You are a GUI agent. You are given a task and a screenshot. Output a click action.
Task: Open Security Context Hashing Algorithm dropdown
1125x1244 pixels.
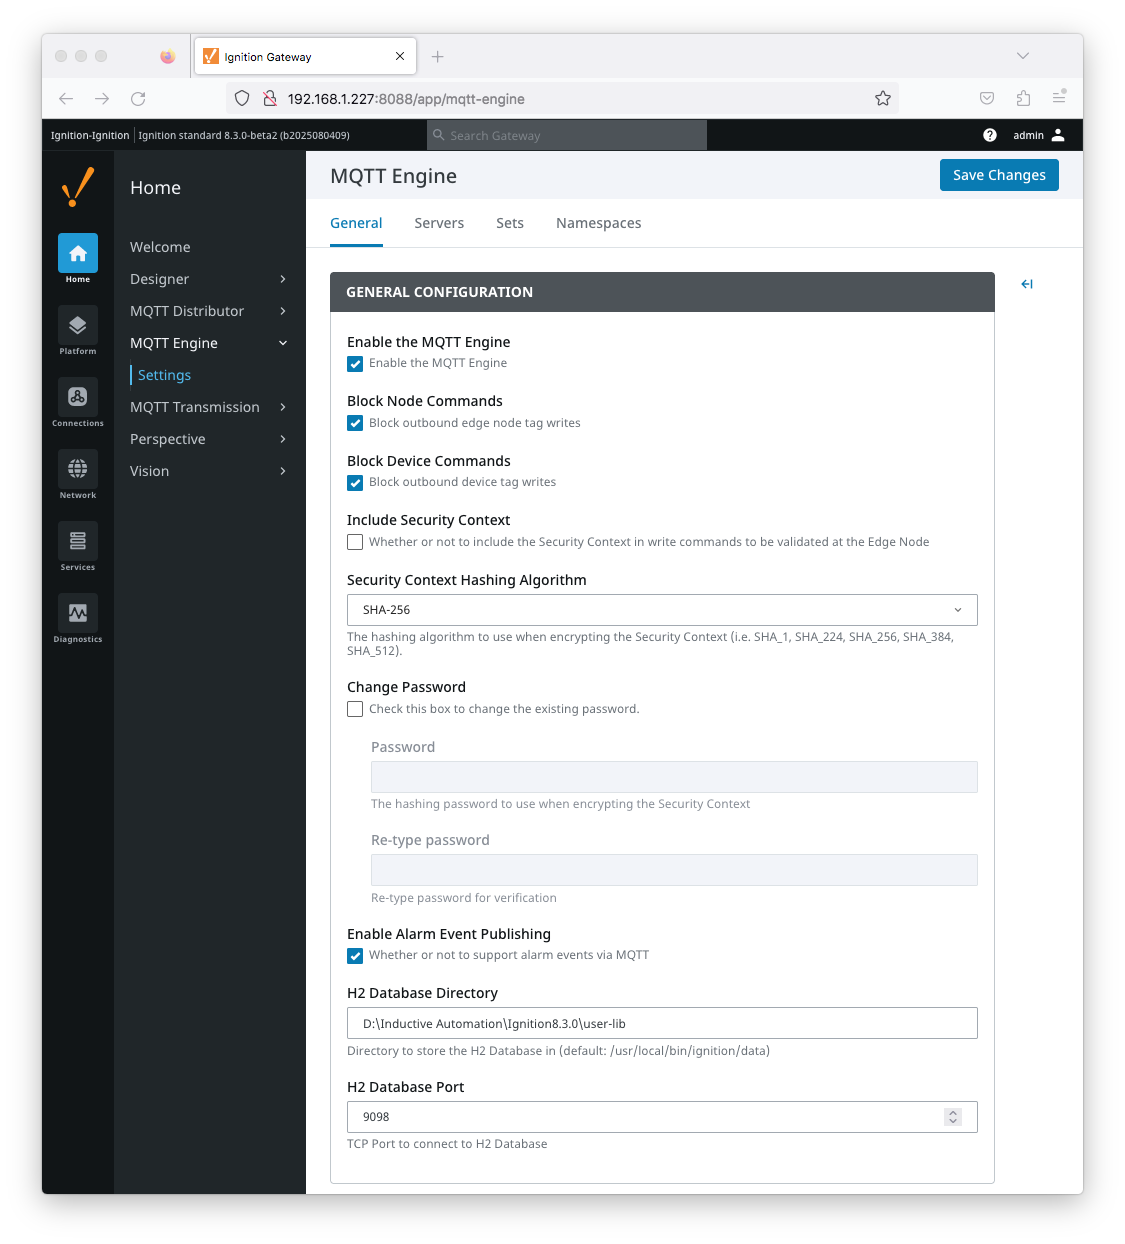pyautogui.click(x=662, y=610)
